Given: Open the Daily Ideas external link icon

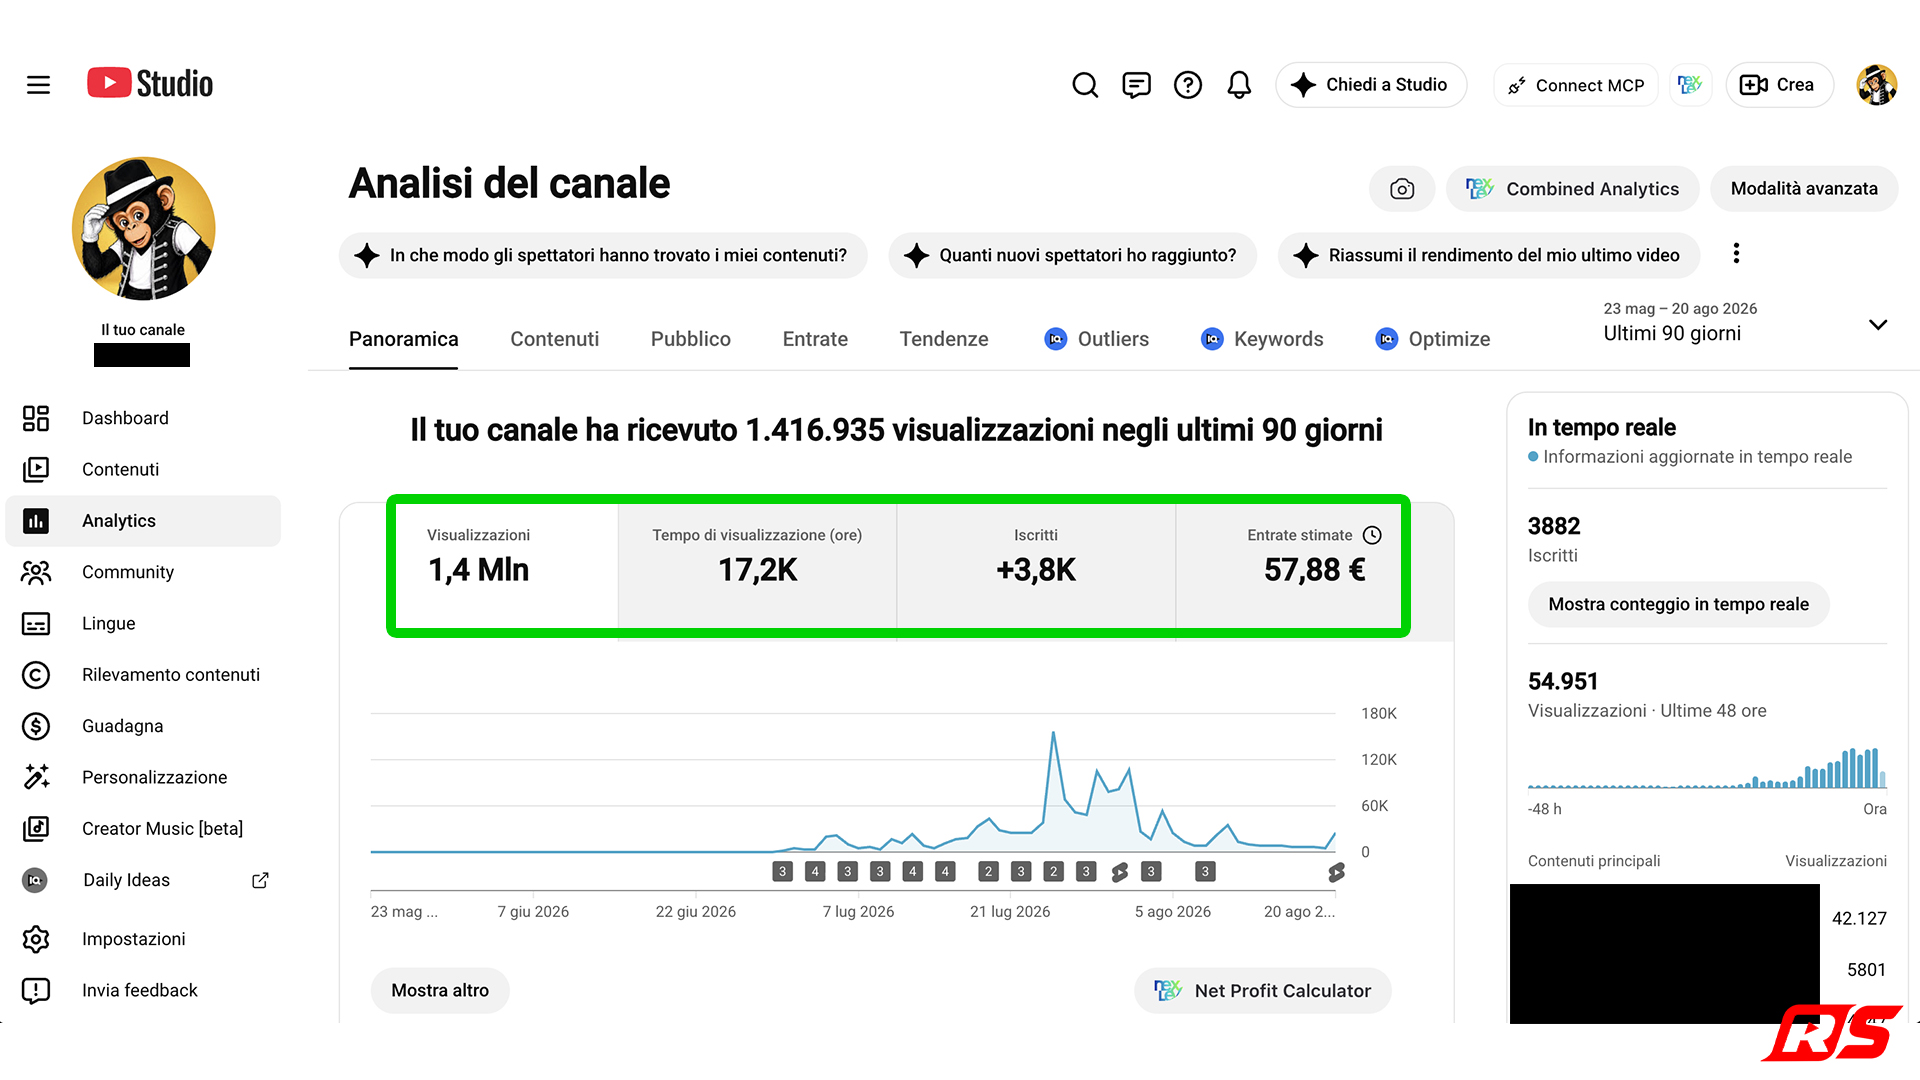Looking at the screenshot, I should (x=260, y=880).
